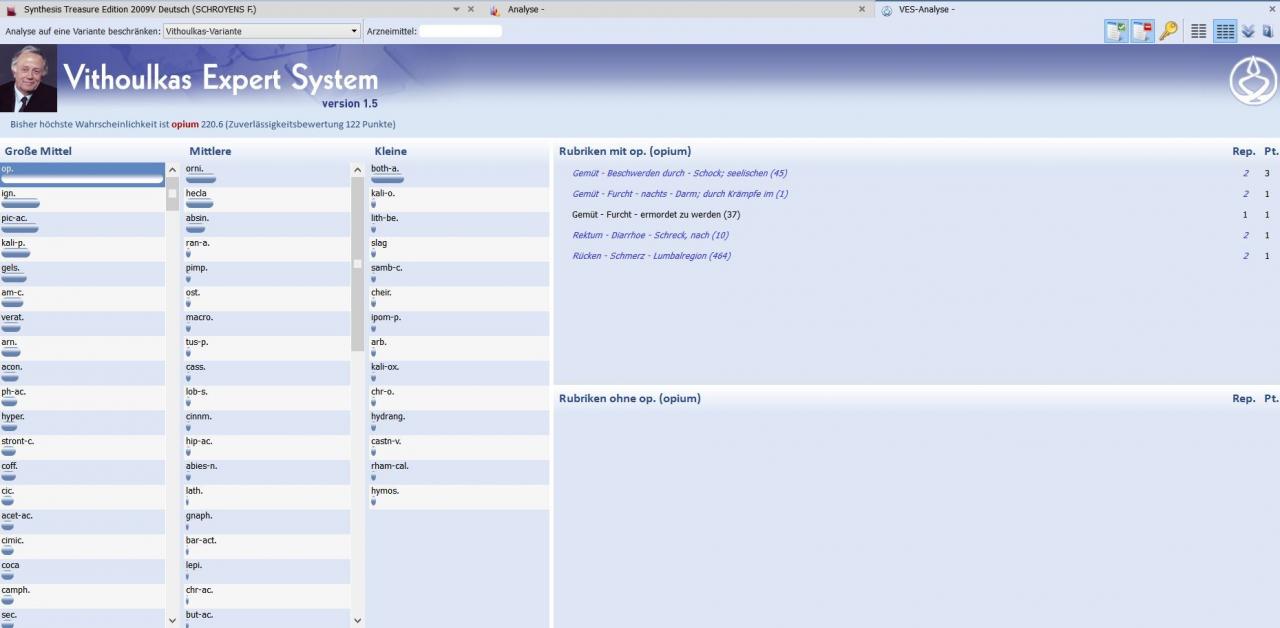The height and width of the screenshot is (628, 1280).
Task: Click the round logo emblem in banner
Action: coord(1252,81)
